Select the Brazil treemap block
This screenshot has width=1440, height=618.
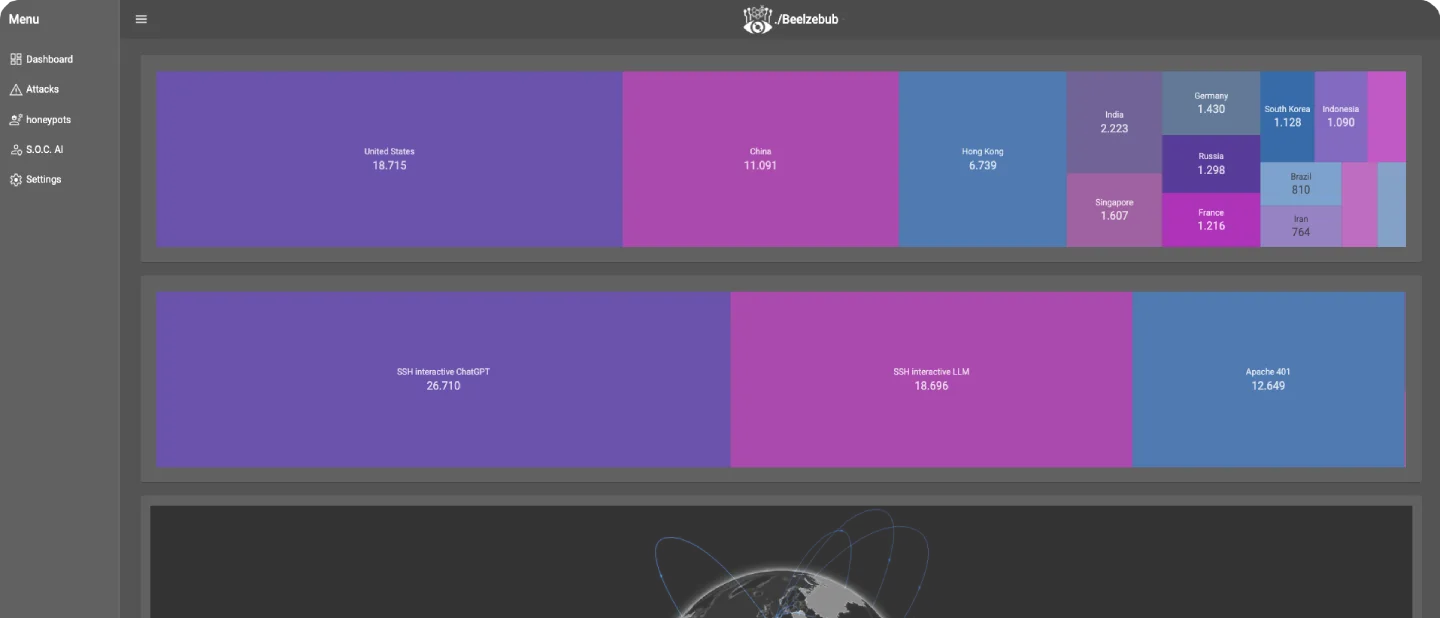point(1300,184)
